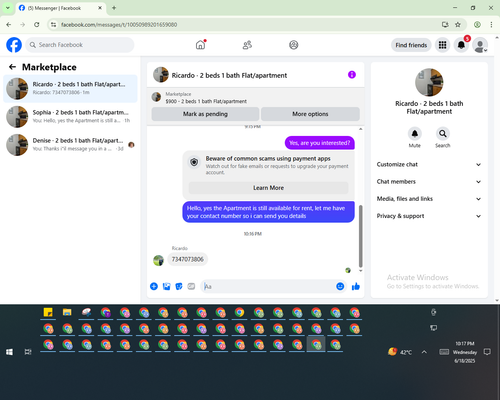Click Mark as pending button
The image size is (500, 400).
click(x=205, y=114)
